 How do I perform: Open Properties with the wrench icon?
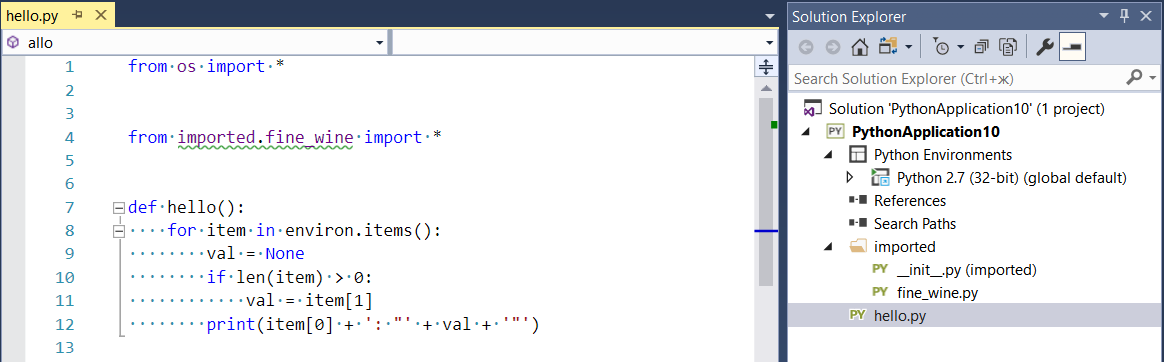tap(1044, 47)
